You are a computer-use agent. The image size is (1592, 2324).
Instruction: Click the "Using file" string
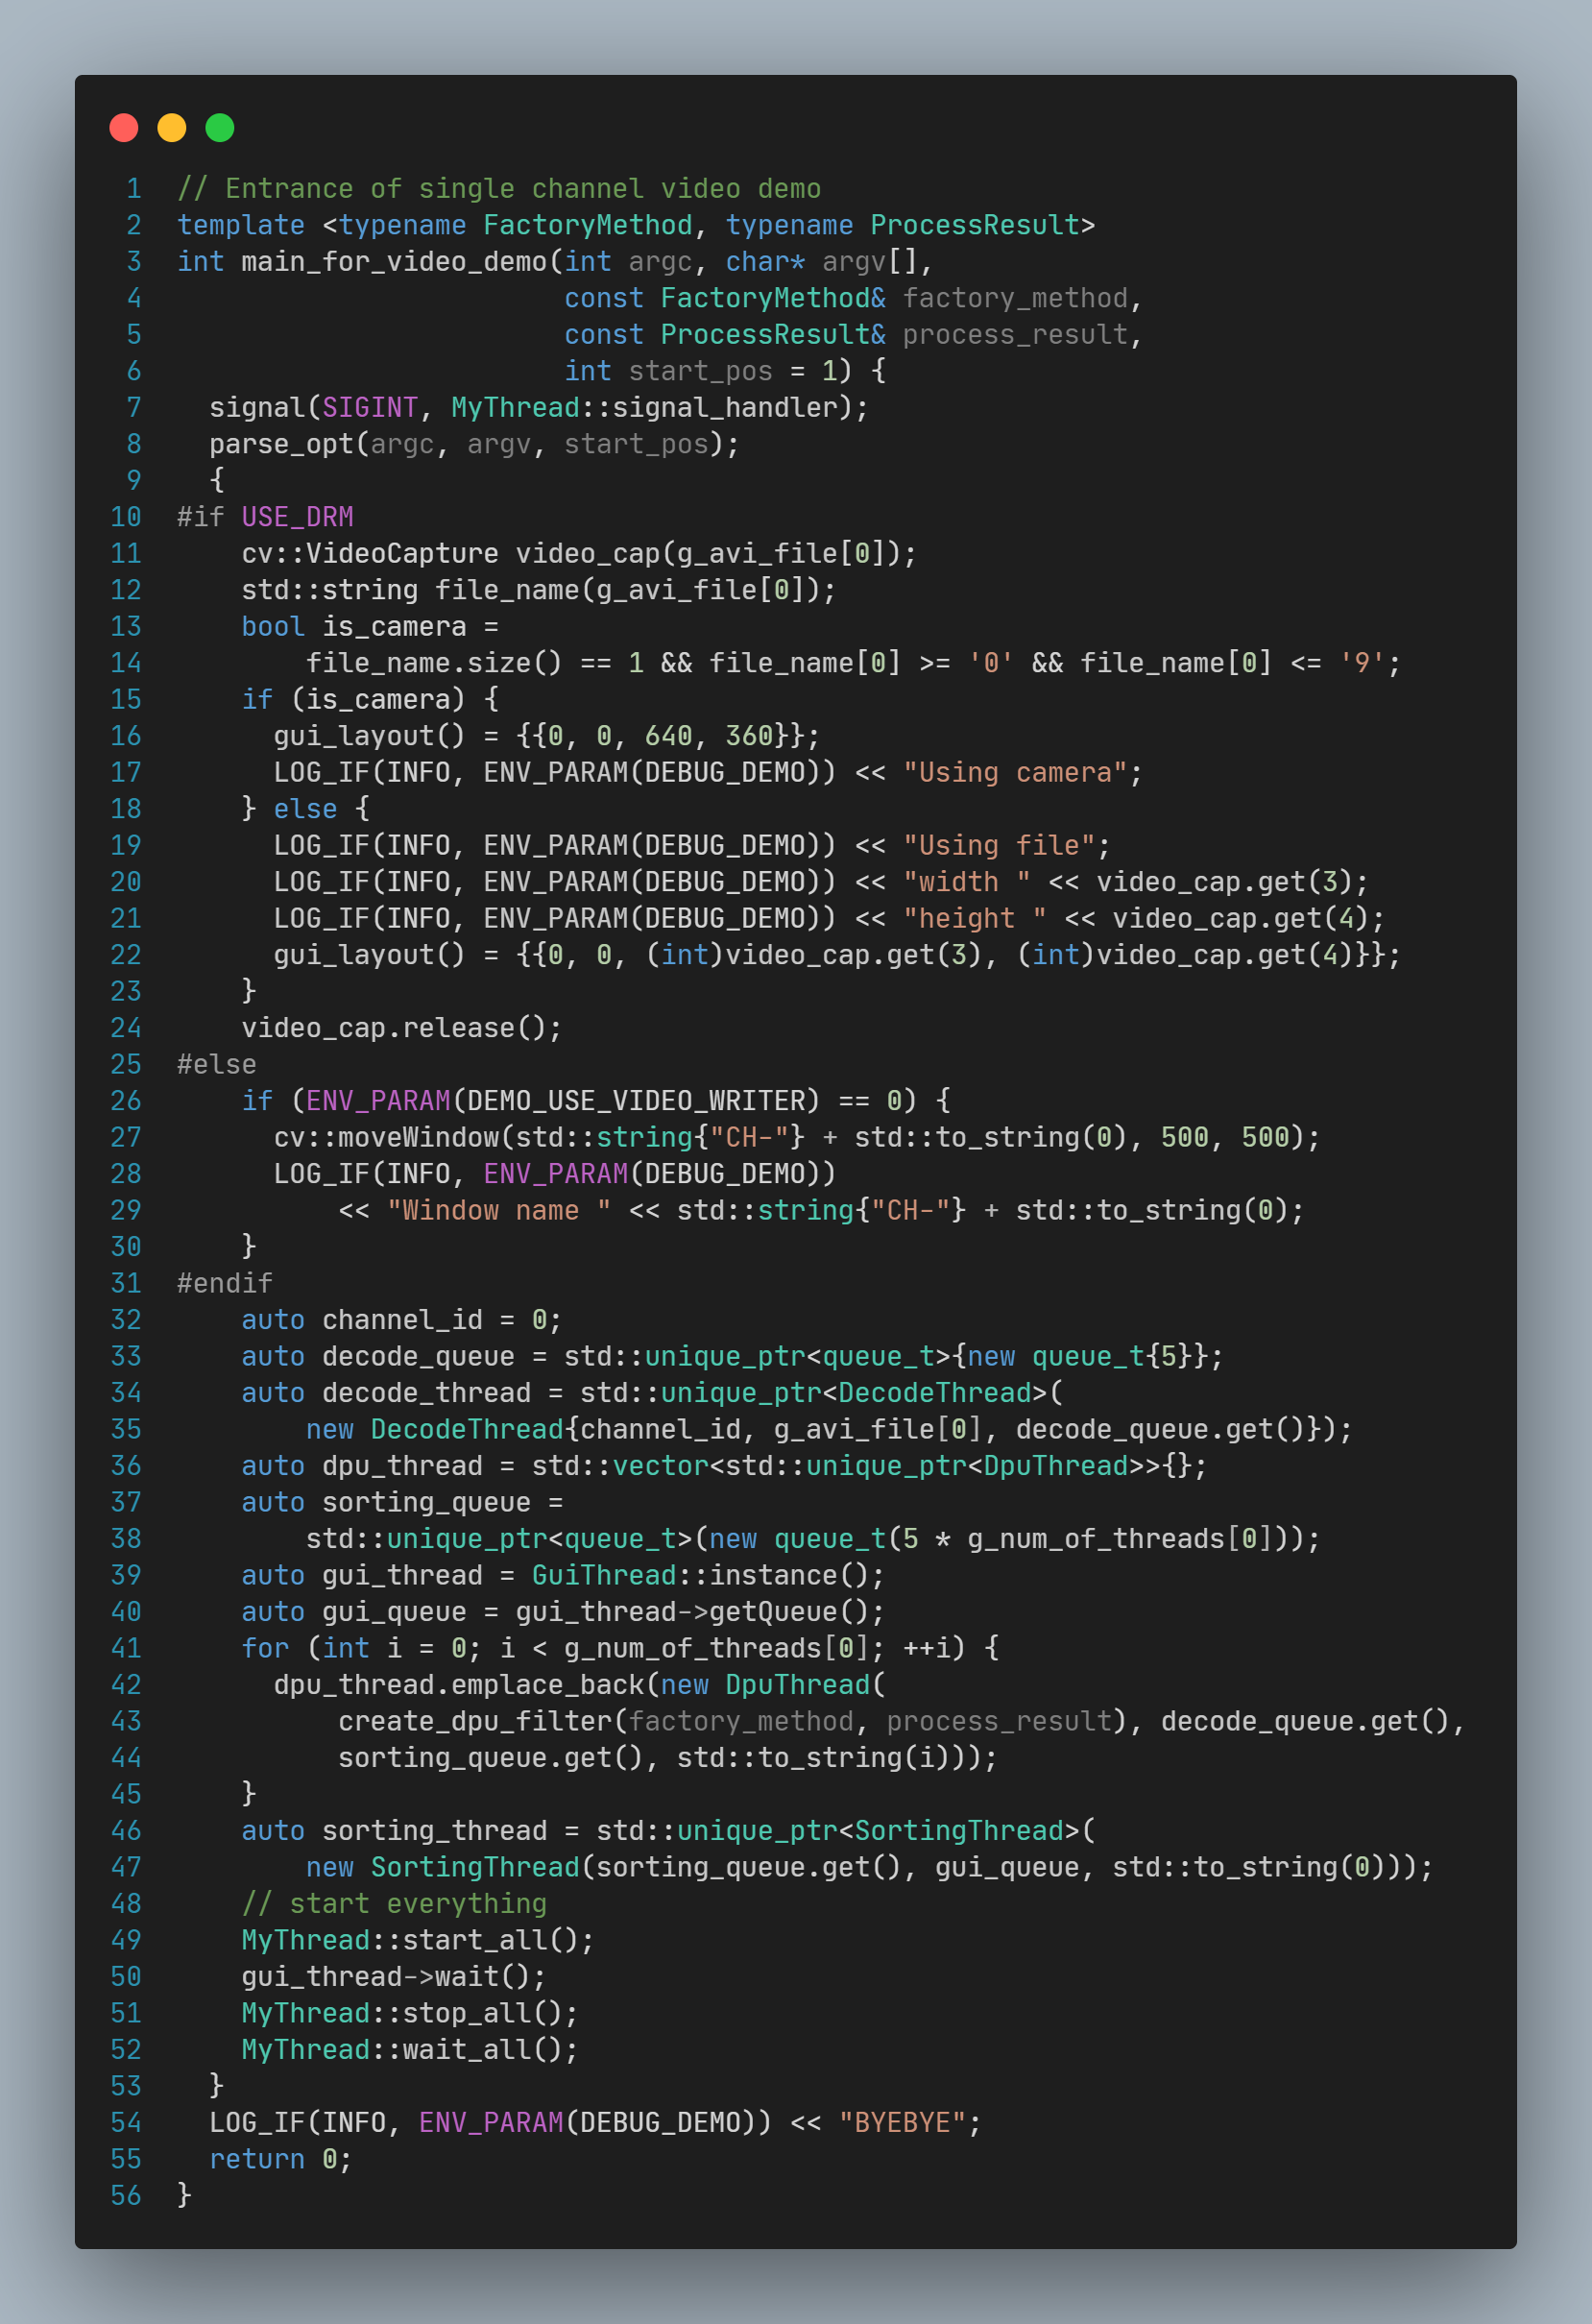tap(999, 846)
